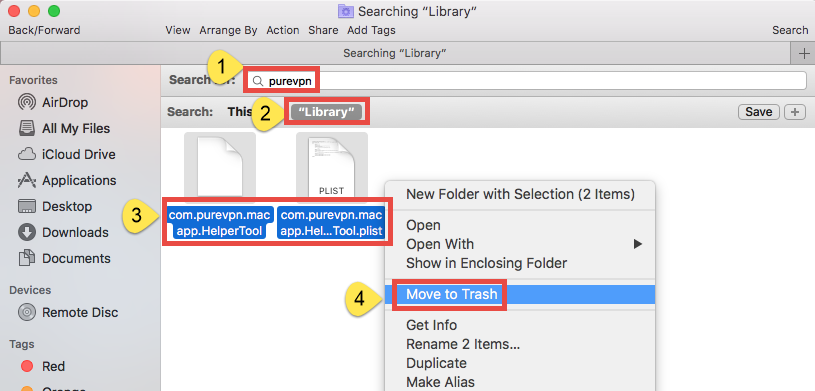This screenshot has width=815, height=391.
Task: Click the Save search button
Action: [x=759, y=112]
